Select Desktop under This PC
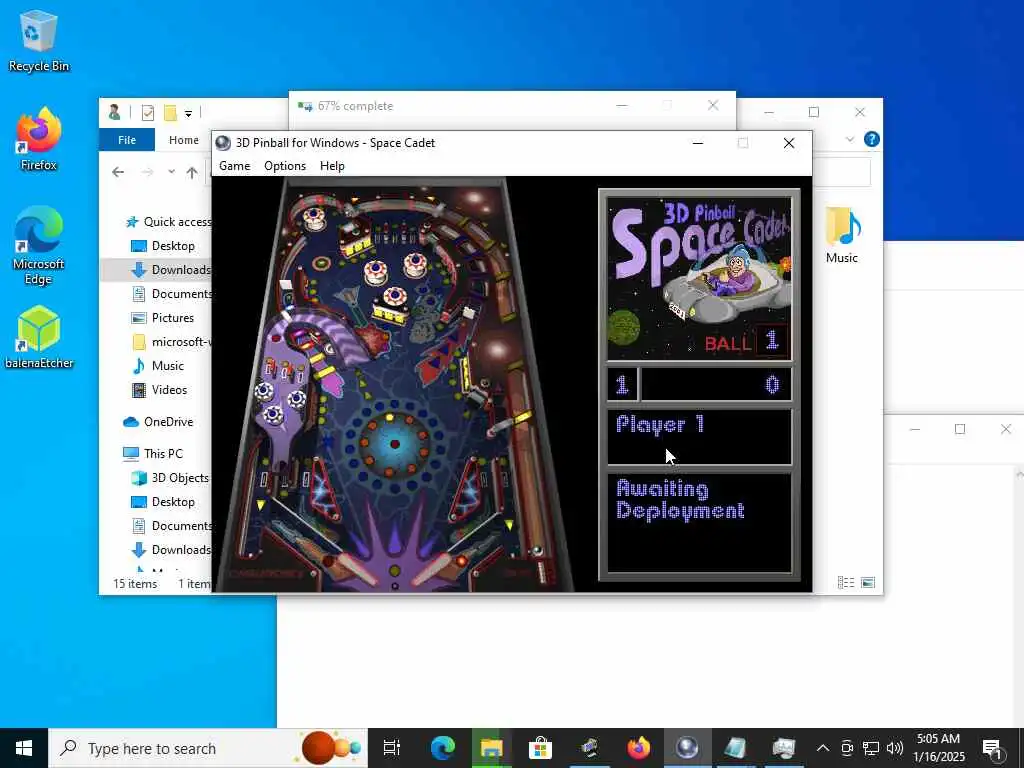 tap(163, 502)
